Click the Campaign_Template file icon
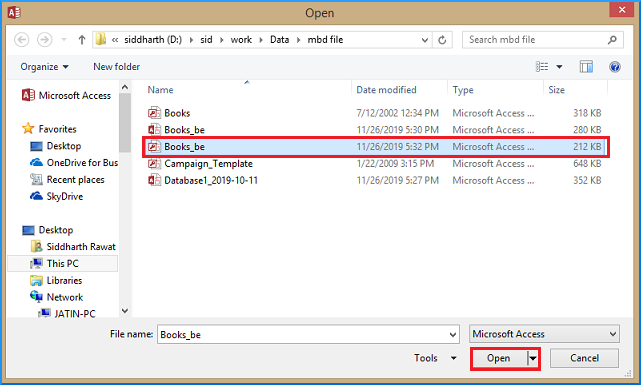This screenshot has height=385, width=641. [154, 163]
